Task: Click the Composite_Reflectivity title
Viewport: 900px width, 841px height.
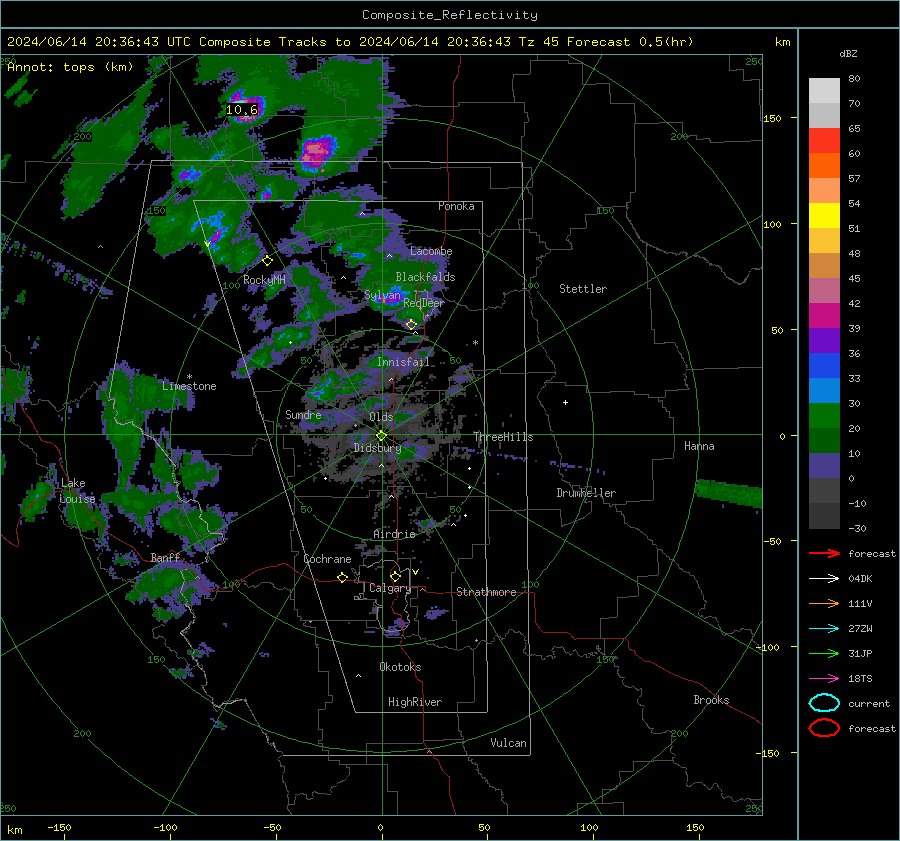Action: point(450,15)
